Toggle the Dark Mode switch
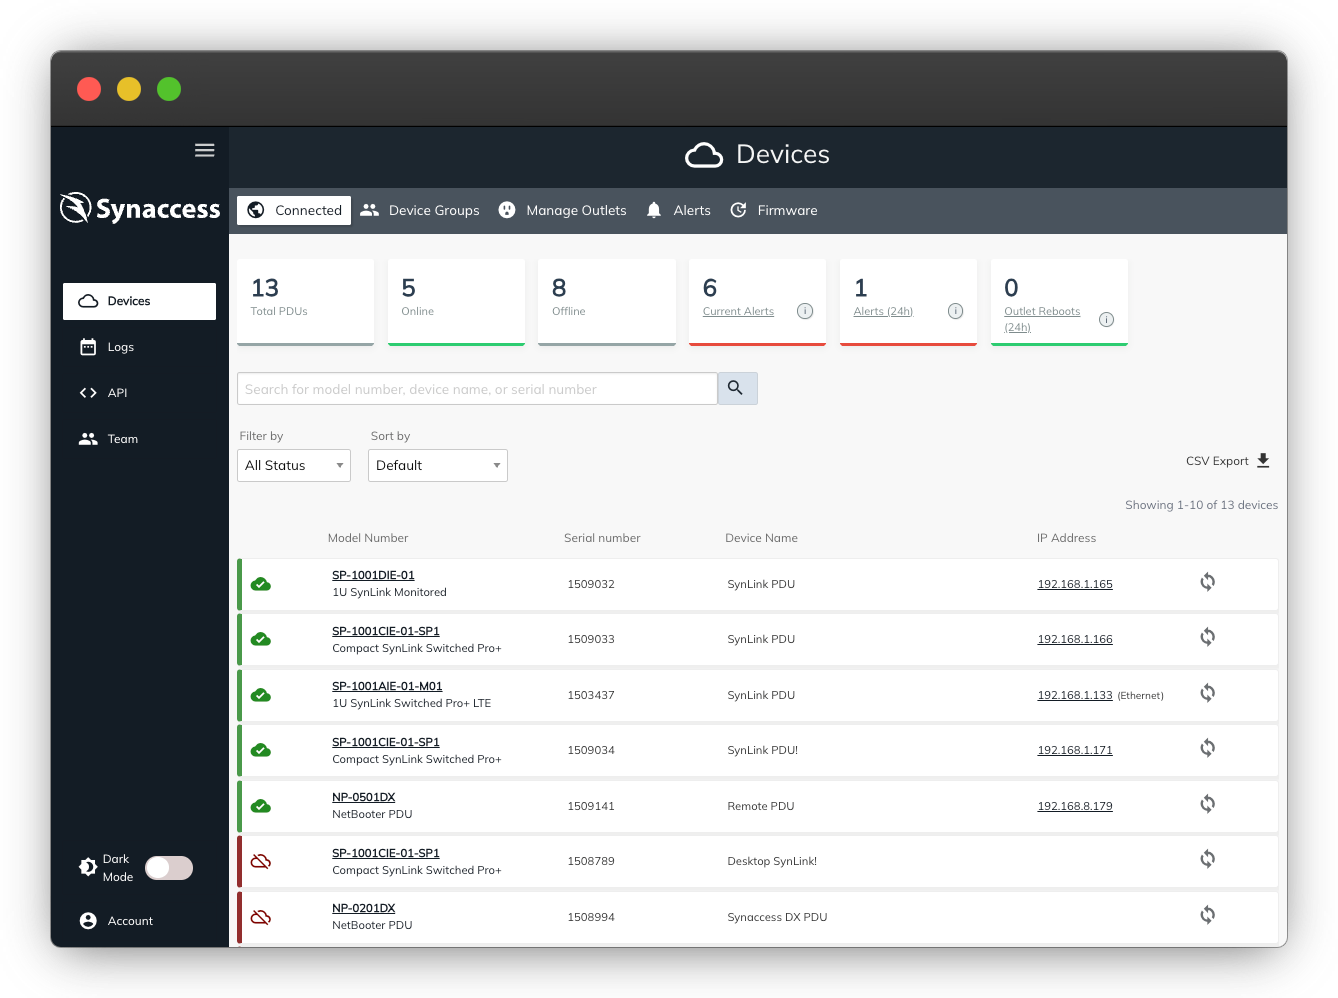The height and width of the screenshot is (998, 1338). 169,868
